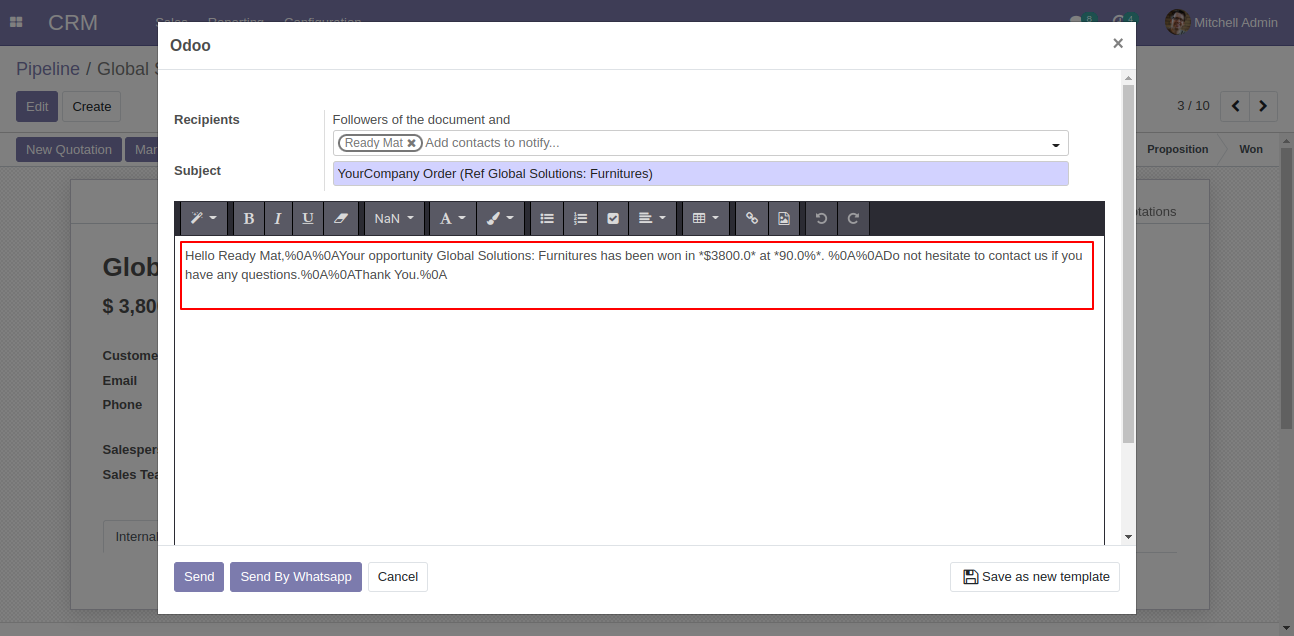
Task: Edit the Subject field
Action: [700, 173]
